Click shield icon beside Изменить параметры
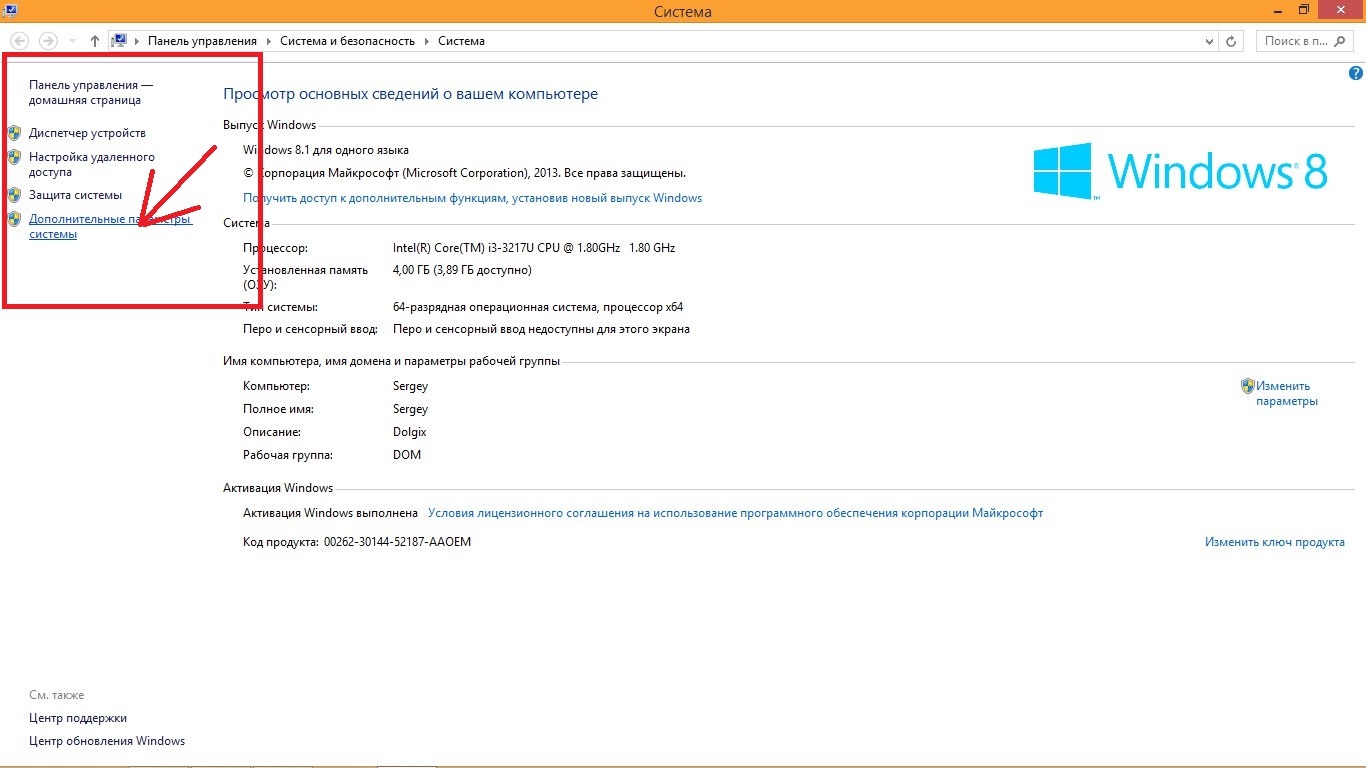 point(1248,386)
